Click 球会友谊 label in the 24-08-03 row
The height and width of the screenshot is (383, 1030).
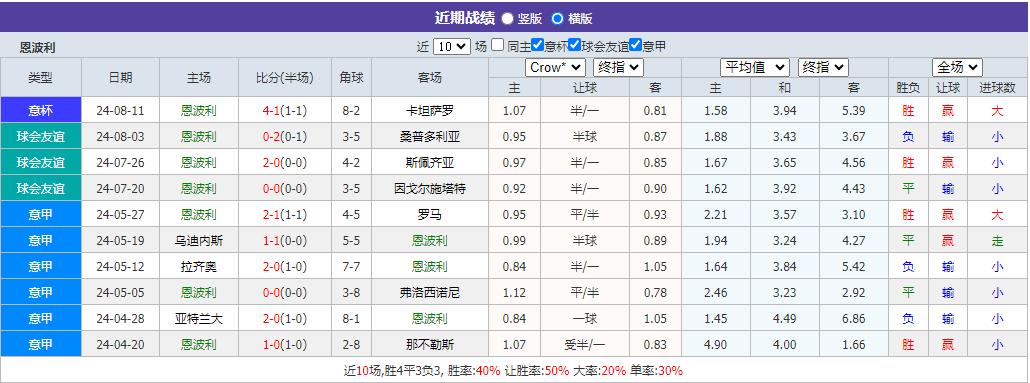(x=41, y=137)
